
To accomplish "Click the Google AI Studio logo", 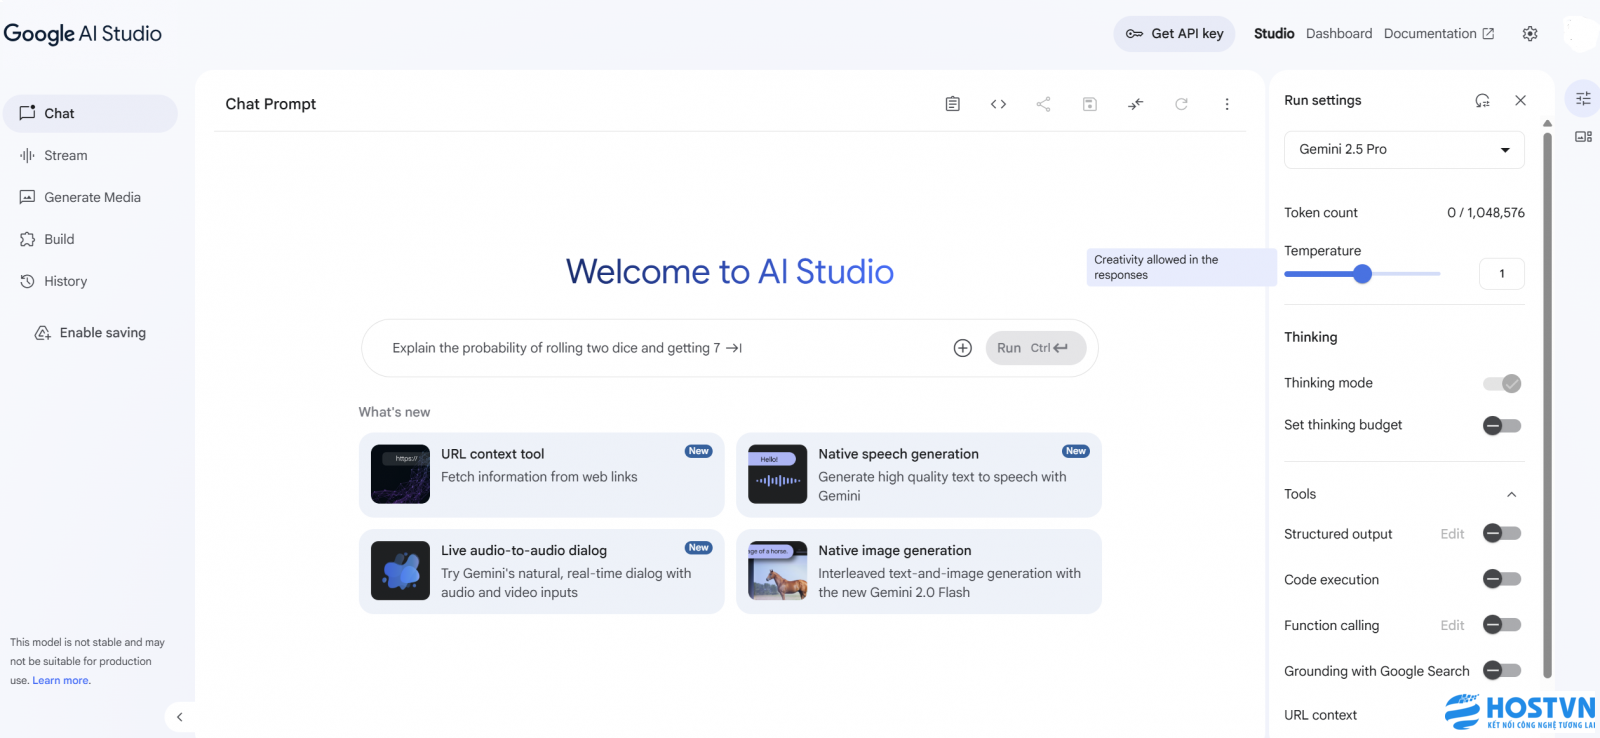I will (x=83, y=34).
